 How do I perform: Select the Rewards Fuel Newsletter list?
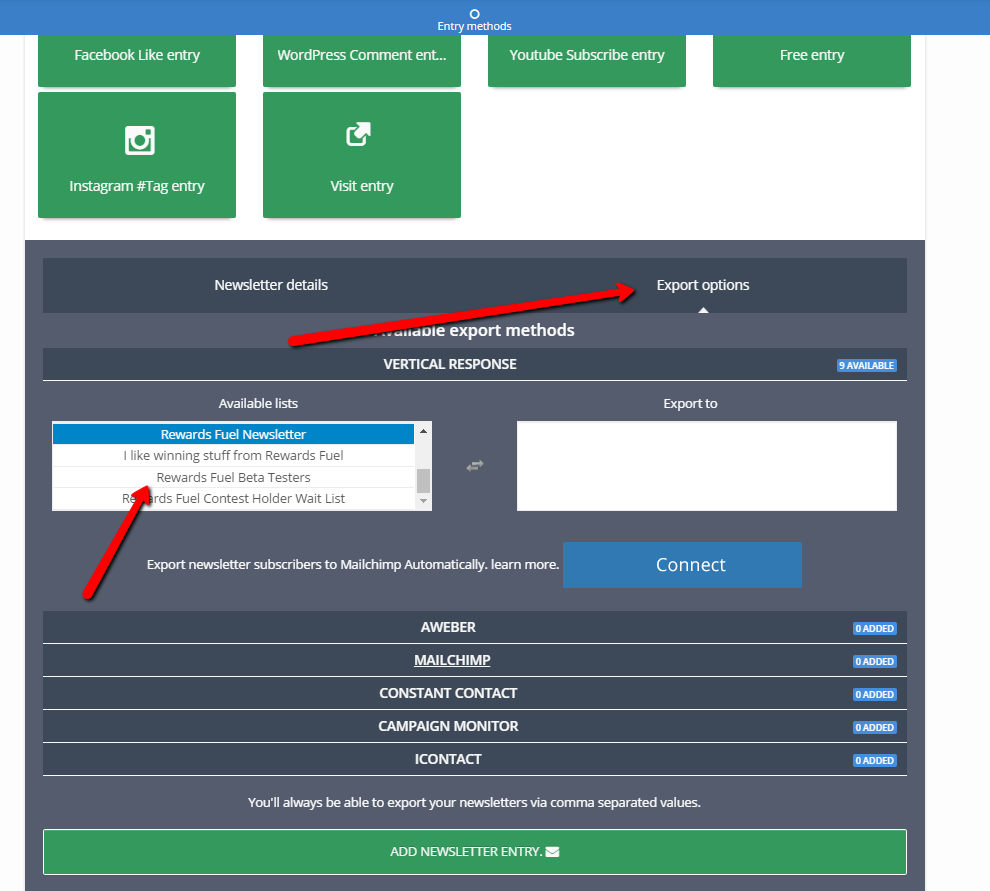point(234,434)
